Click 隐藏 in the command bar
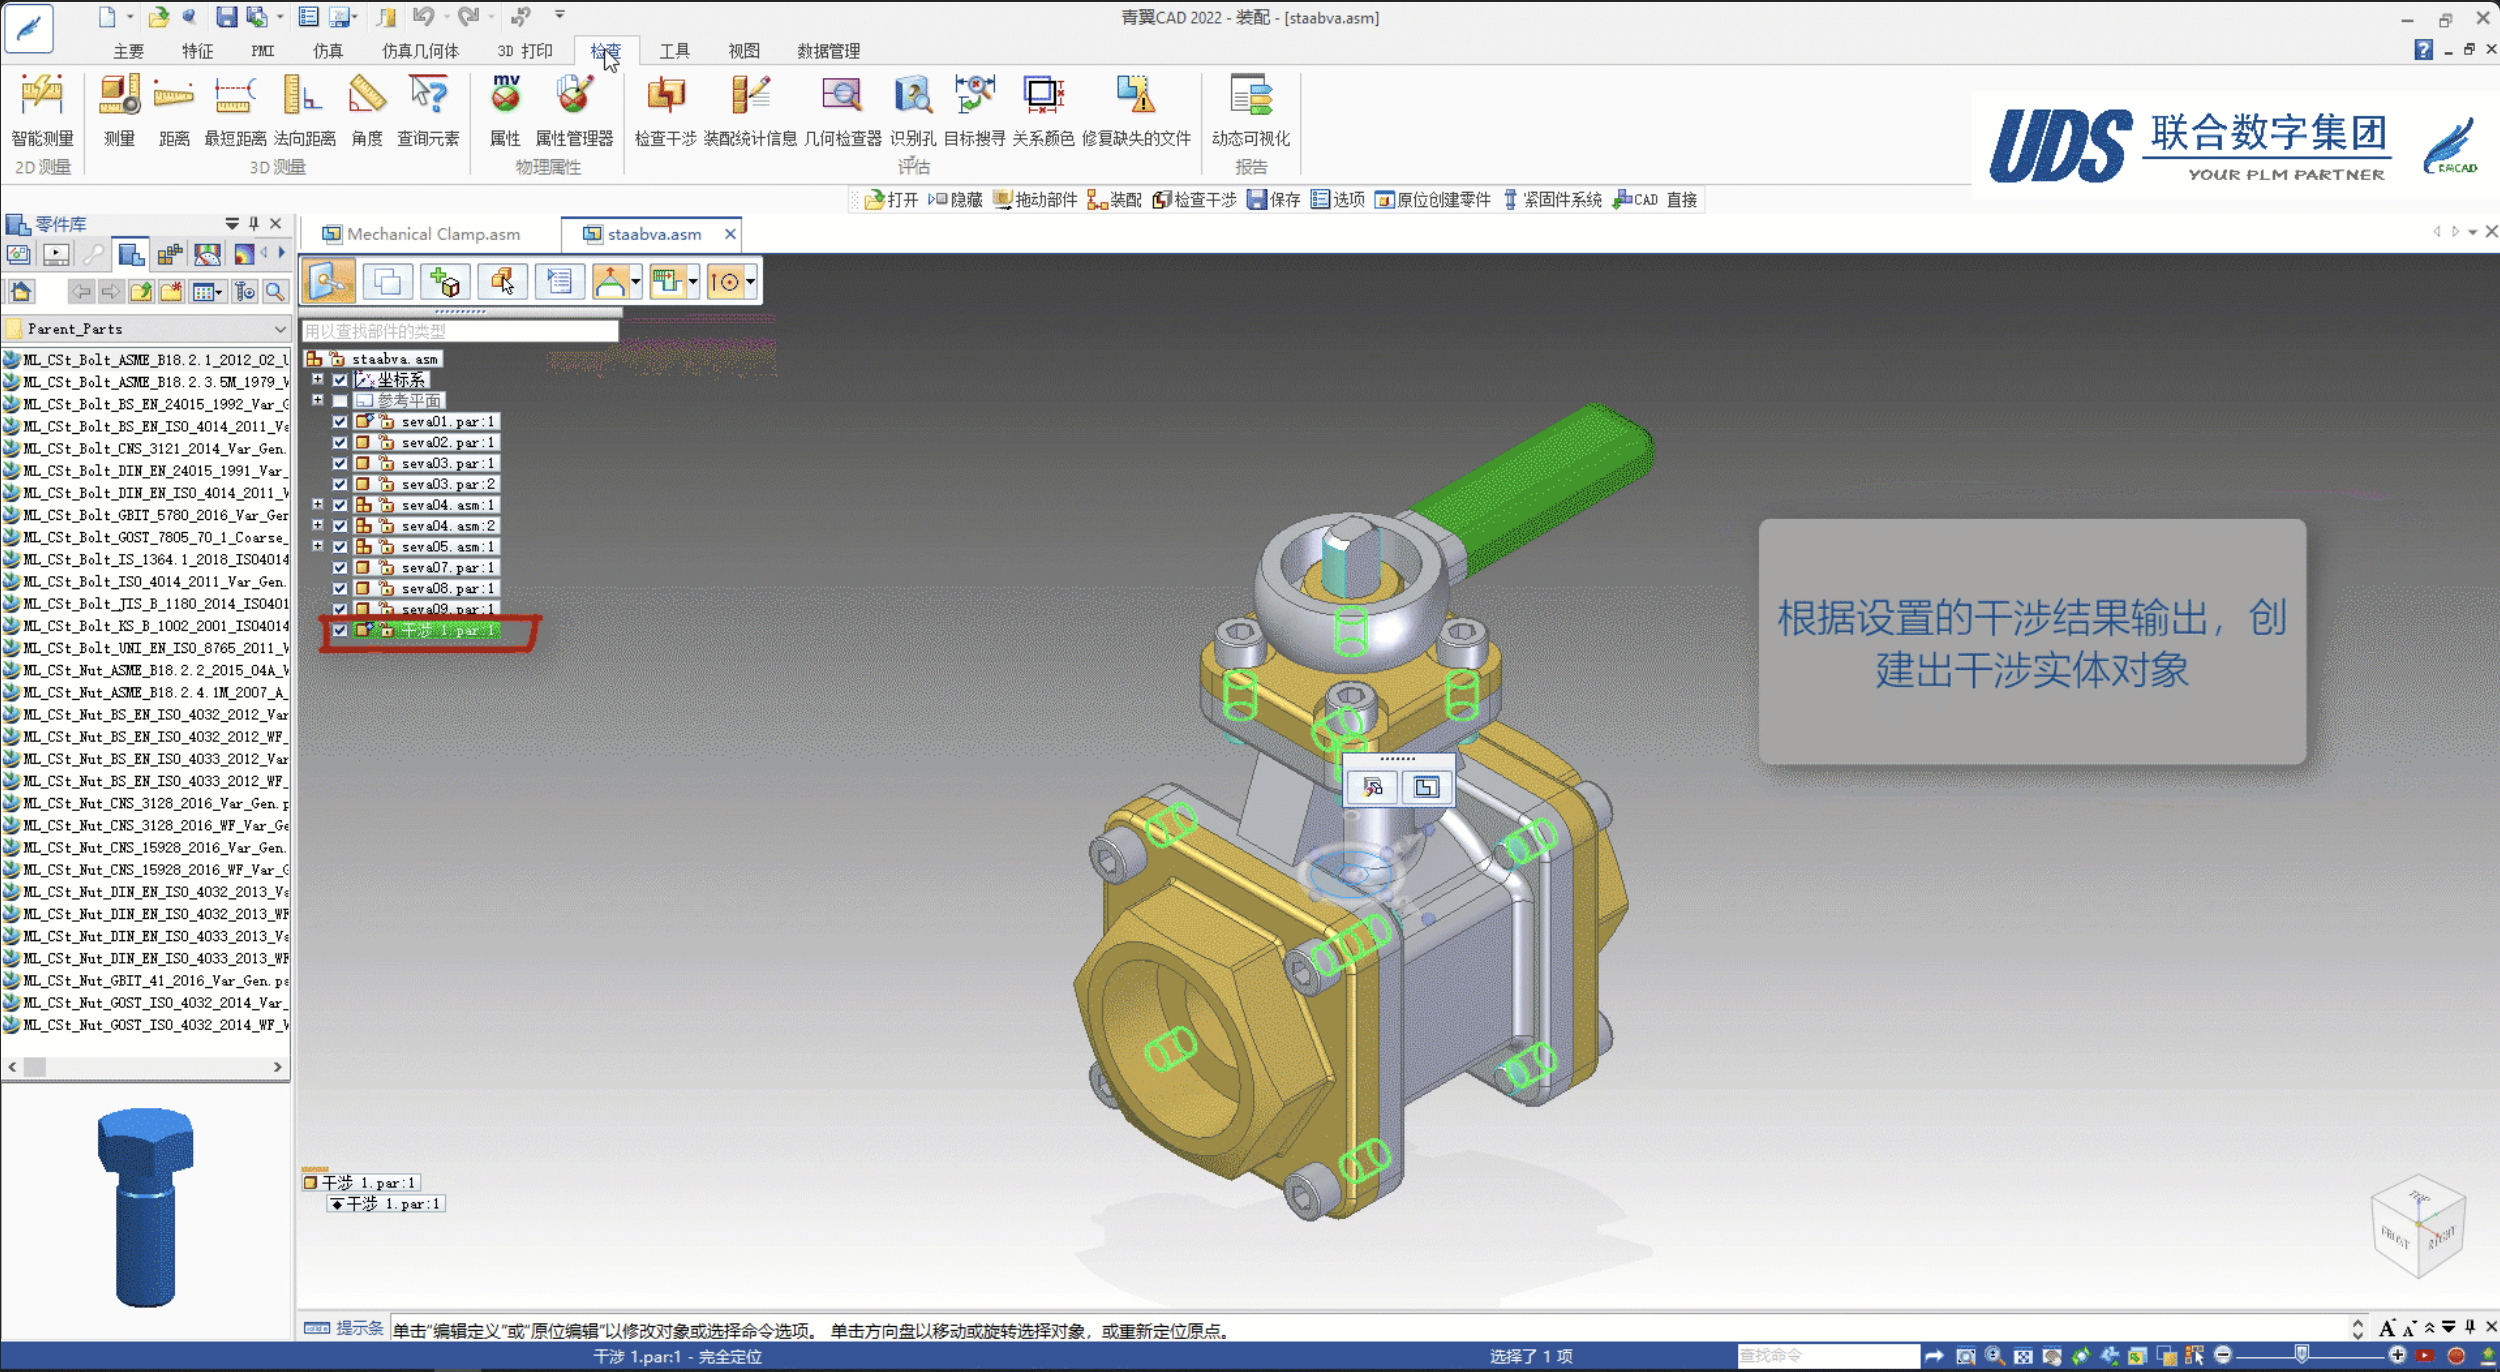The height and width of the screenshot is (1372, 2500). pyautogui.click(x=955, y=200)
